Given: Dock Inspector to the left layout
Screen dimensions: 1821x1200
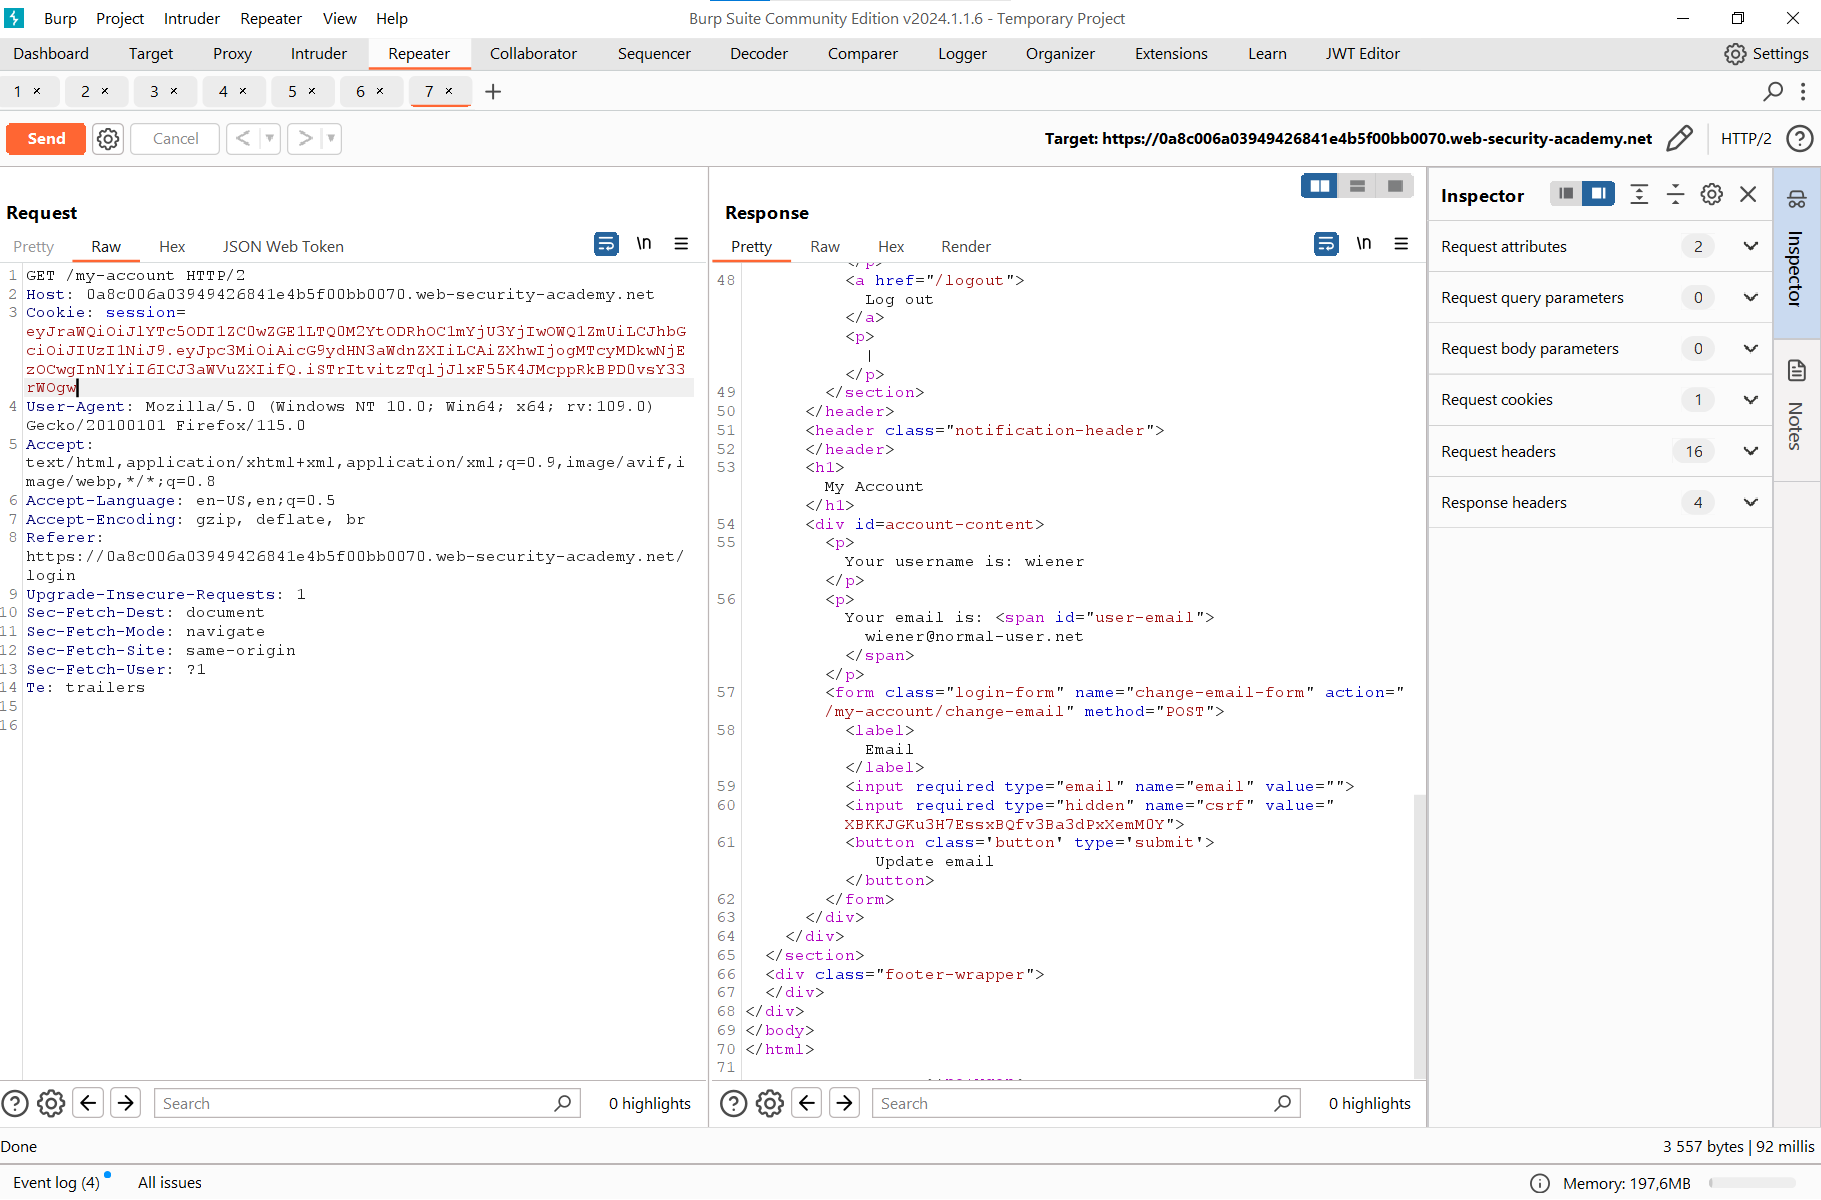Looking at the screenshot, I should [x=1566, y=194].
